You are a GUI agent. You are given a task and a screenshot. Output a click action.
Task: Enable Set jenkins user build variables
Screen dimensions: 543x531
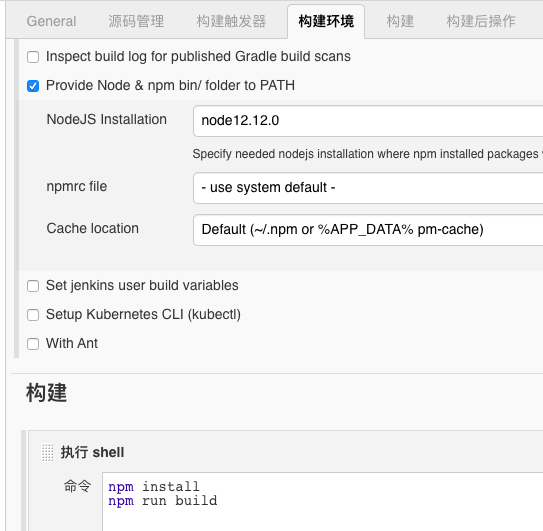tap(33, 286)
